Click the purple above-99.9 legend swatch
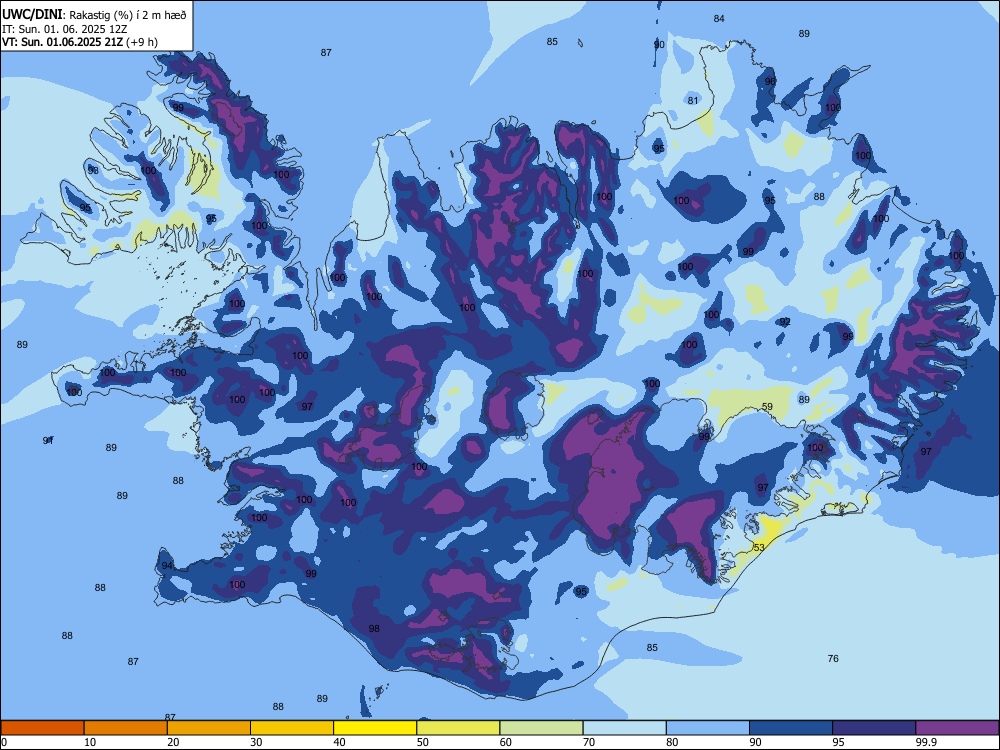The image size is (1000, 750). [x=957, y=728]
